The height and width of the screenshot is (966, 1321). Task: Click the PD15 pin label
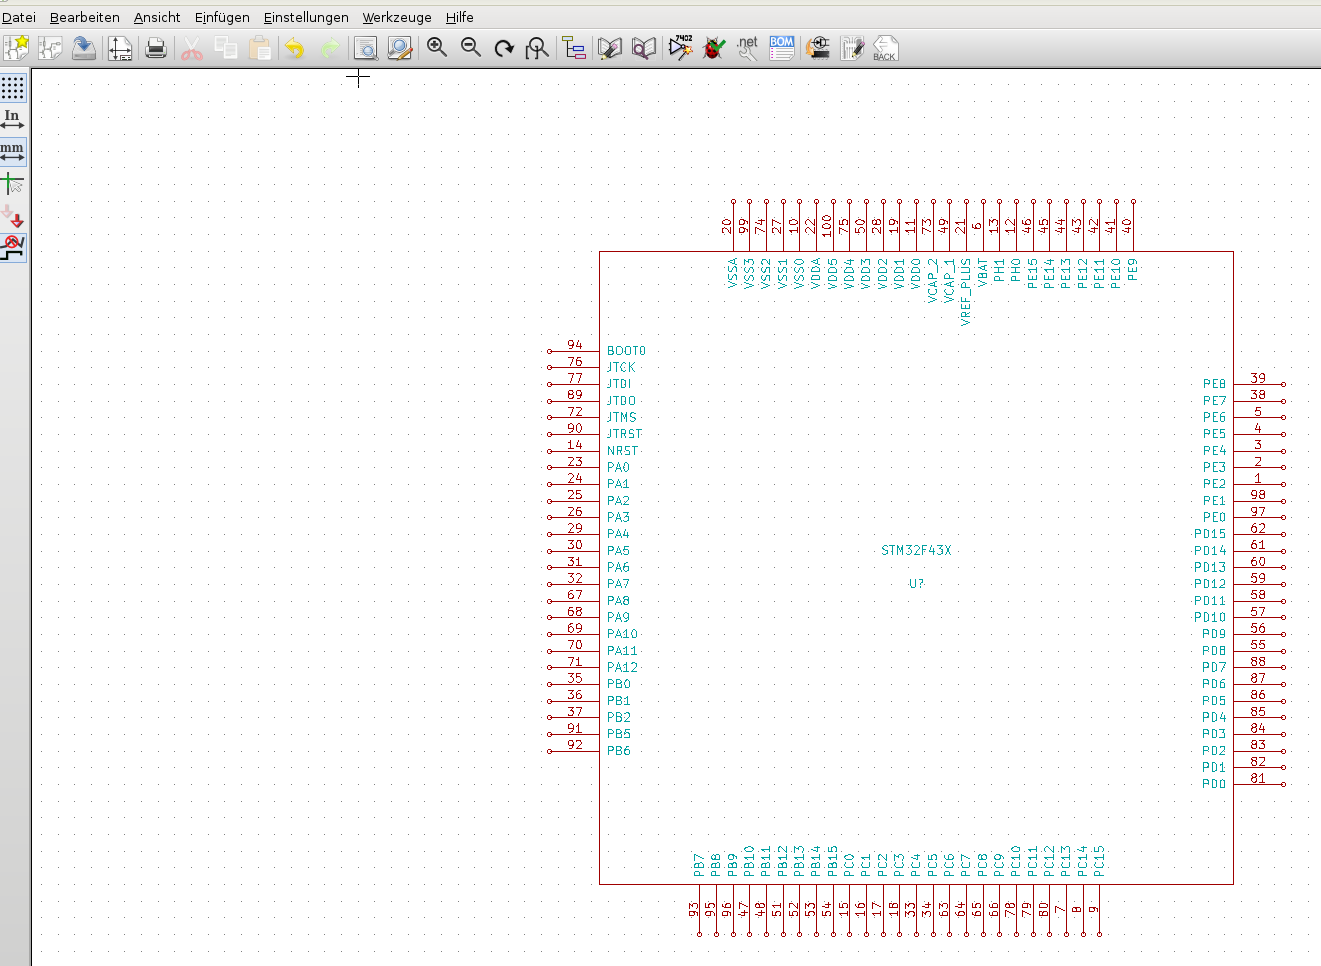[1210, 534]
